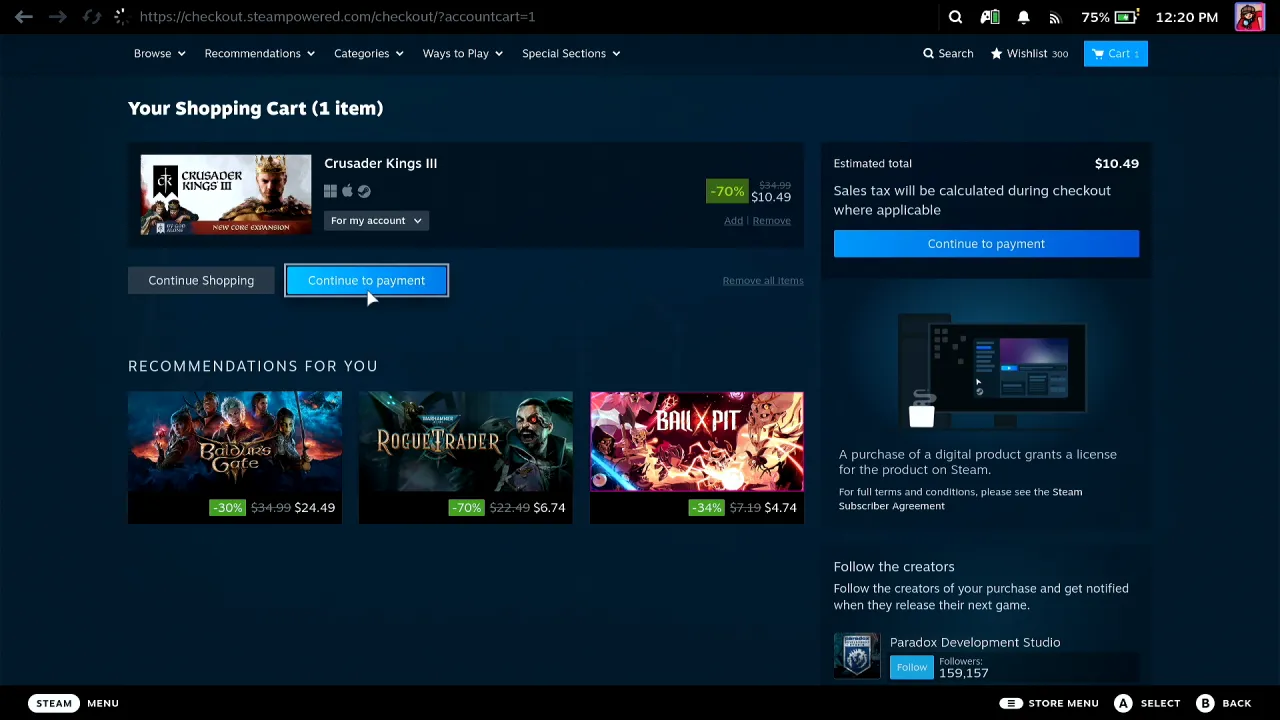This screenshot has width=1280, height=720.
Task: Click the Search button in the store nav
Action: point(948,54)
